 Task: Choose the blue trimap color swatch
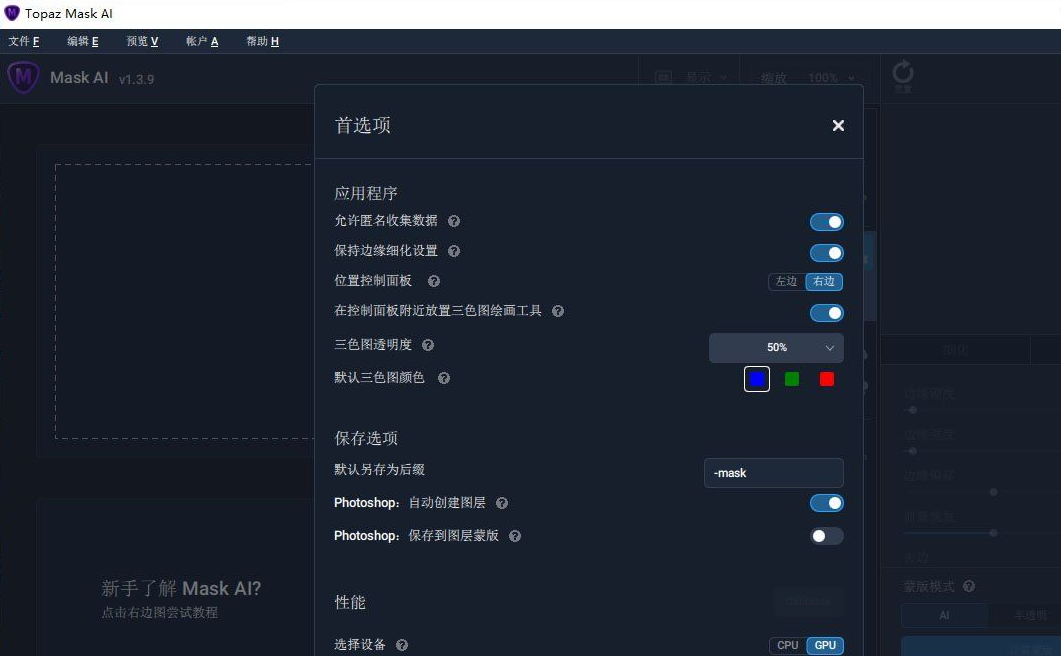[757, 379]
